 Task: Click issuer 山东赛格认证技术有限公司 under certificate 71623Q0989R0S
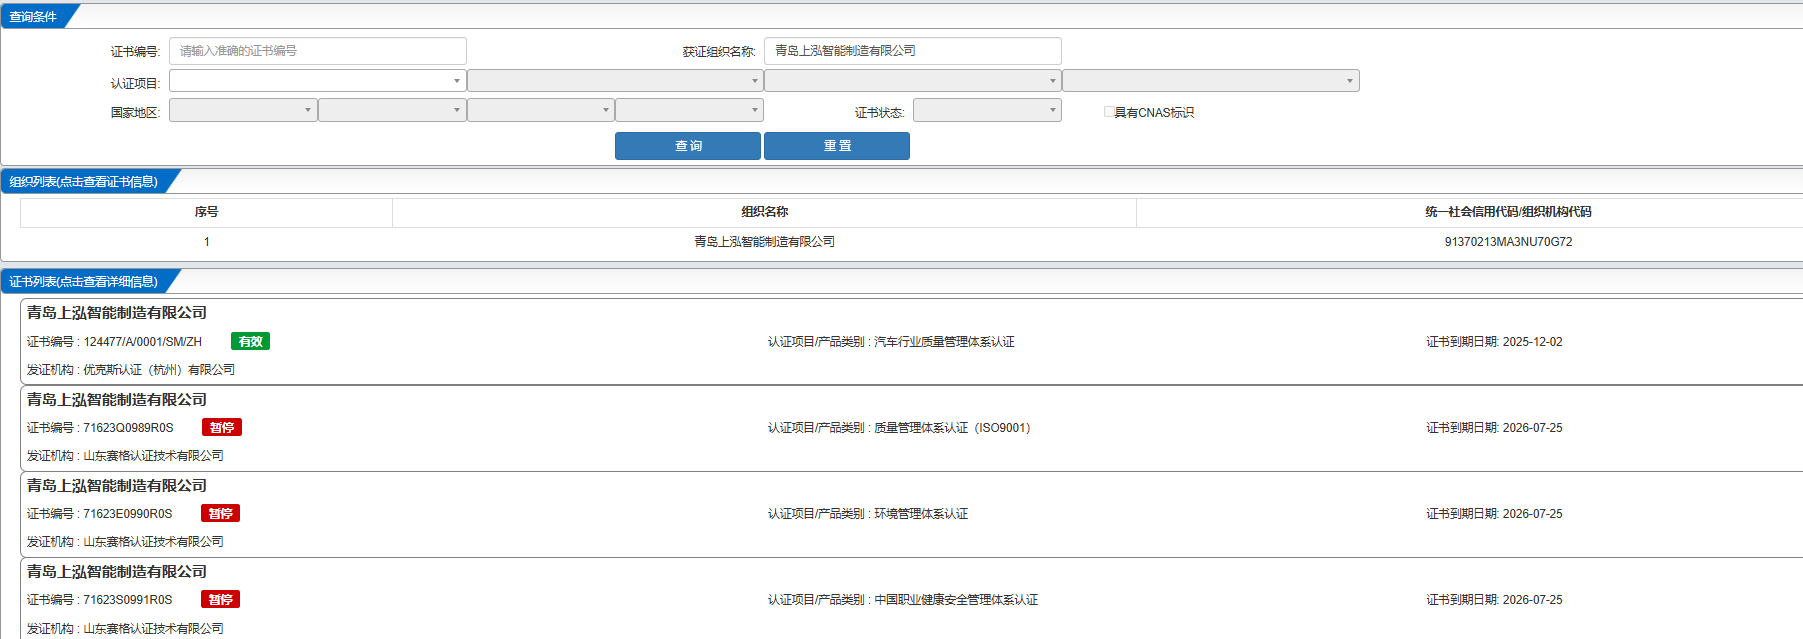tap(153, 456)
